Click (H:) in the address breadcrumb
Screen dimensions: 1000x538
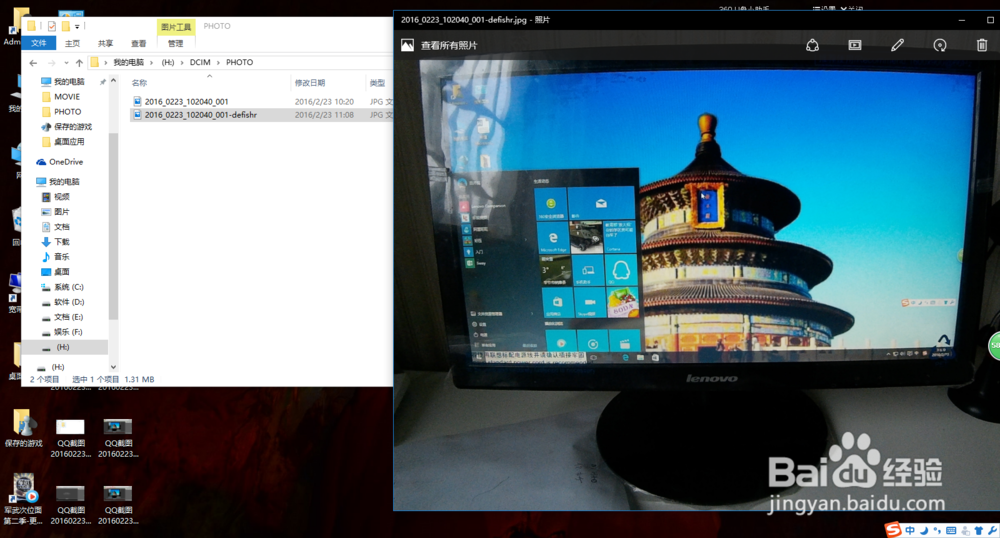coord(168,62)
